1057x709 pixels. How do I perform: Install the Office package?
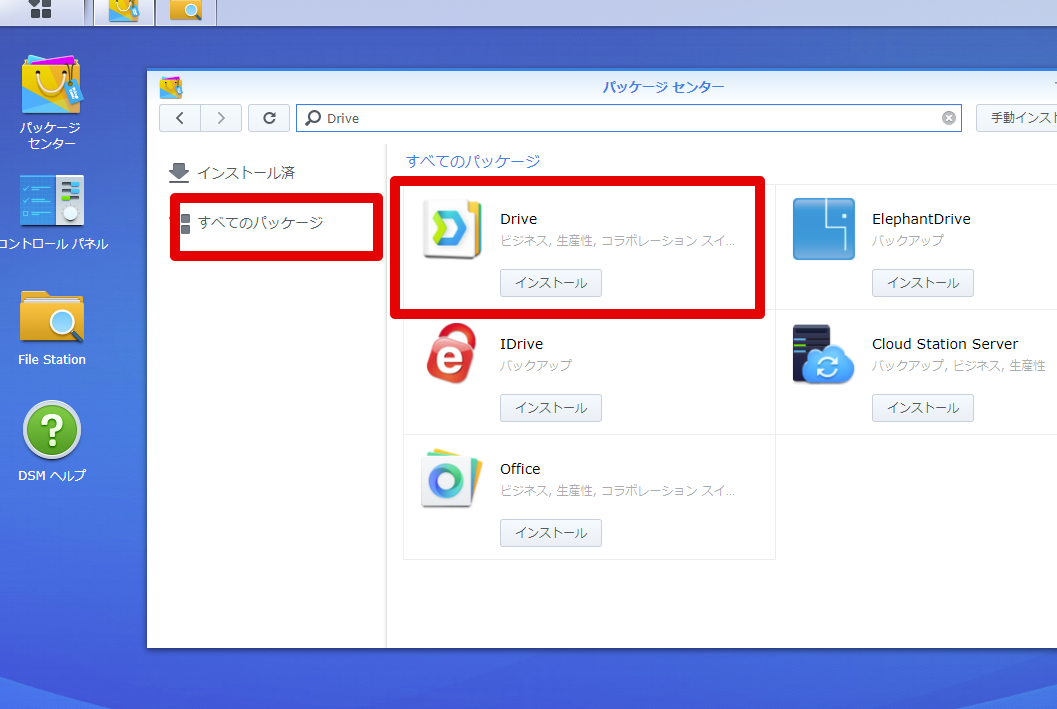(551, 532)
